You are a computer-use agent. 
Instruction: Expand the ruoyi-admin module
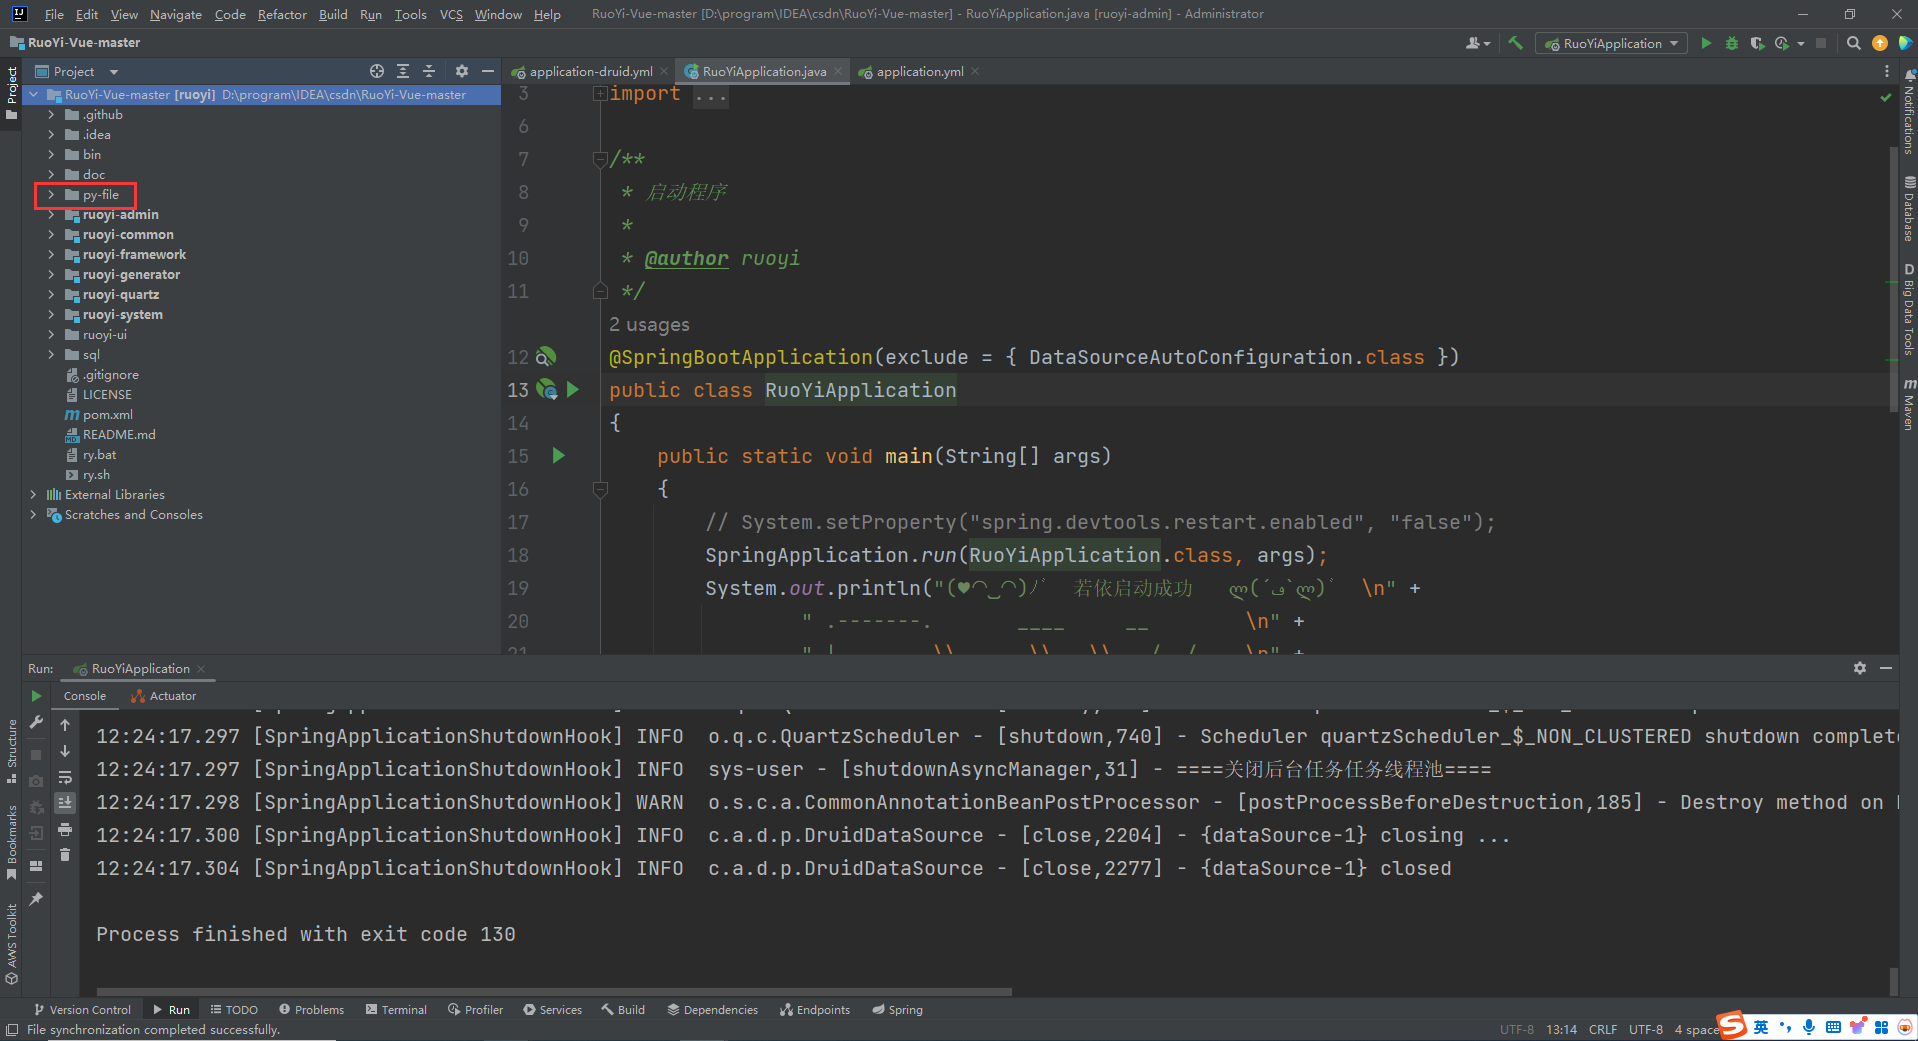(51, 215)
